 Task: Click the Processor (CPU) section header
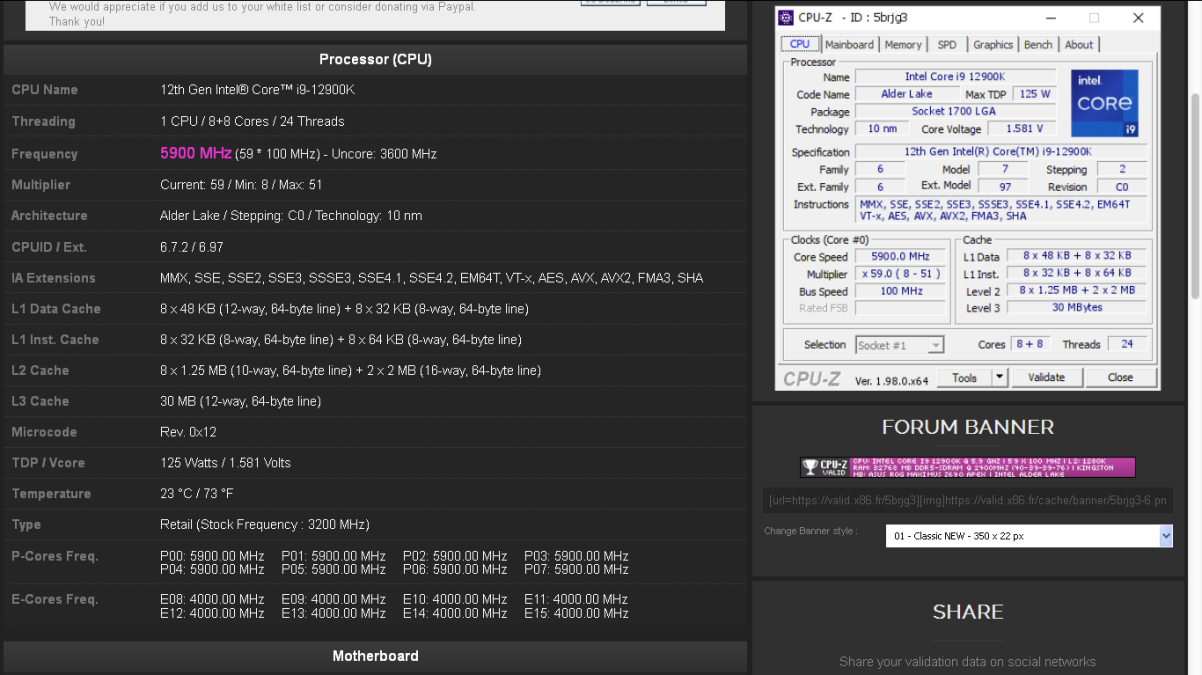[375, 59]
